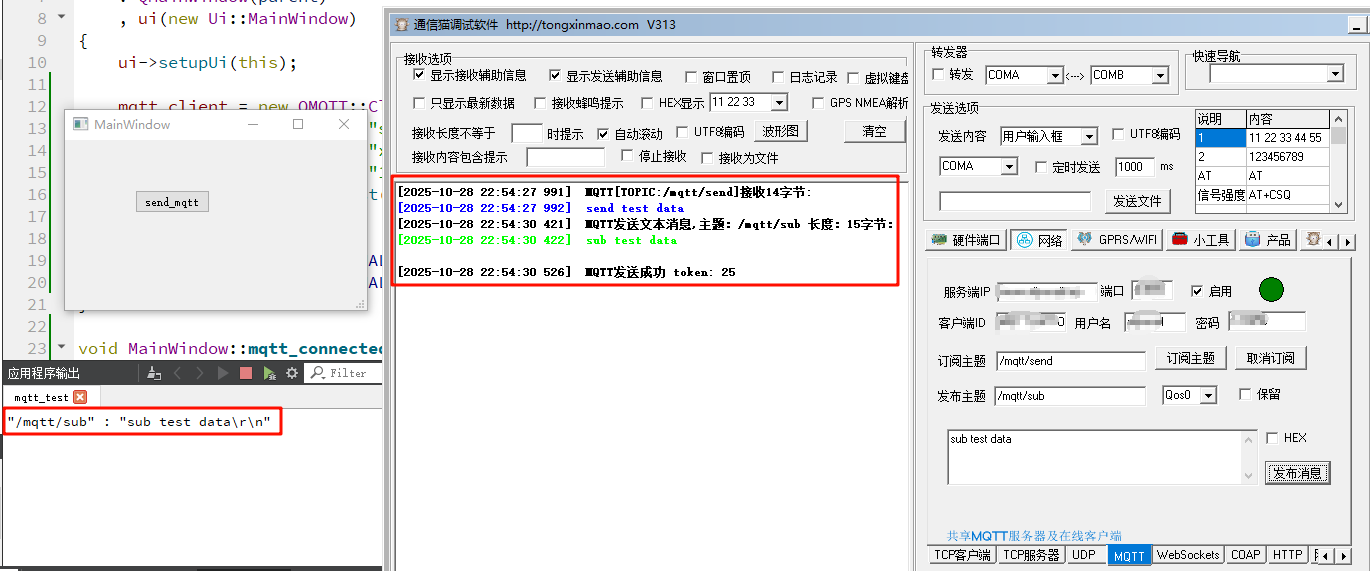This screenshot has height=571, width=1370.
Task: Check 保留 option for publish
Action: [1245, 394]
